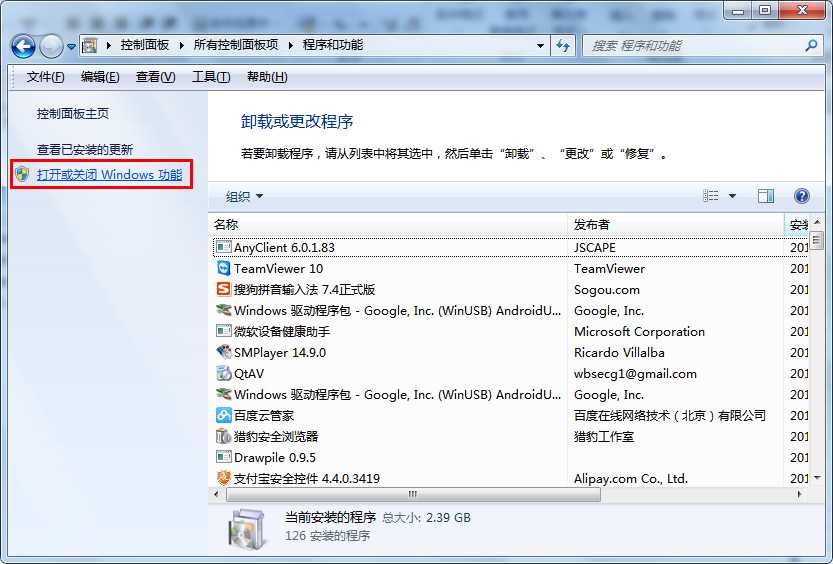Click publisher Ricardo Villalba cell
This screenshot has width=833, height=564.
tap(619, 353)
